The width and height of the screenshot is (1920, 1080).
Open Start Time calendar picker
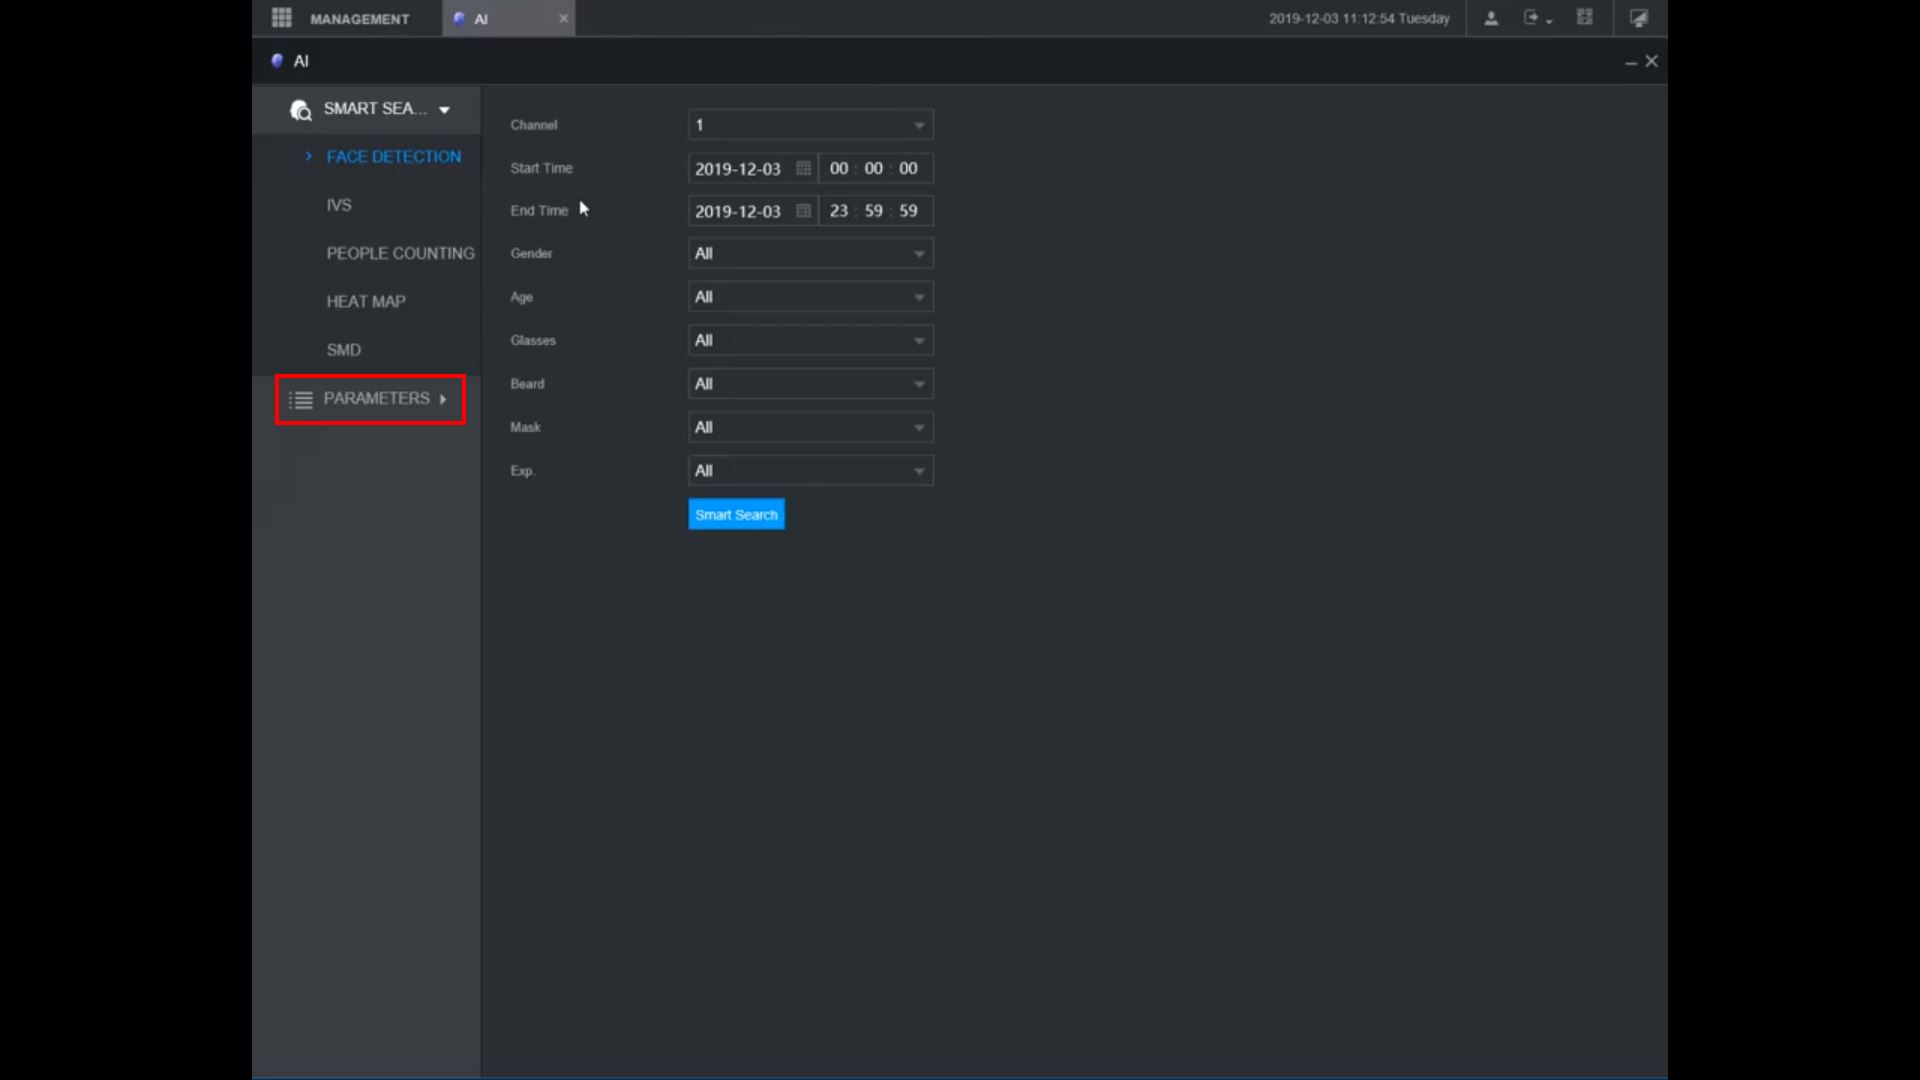(x=803, y=168)
